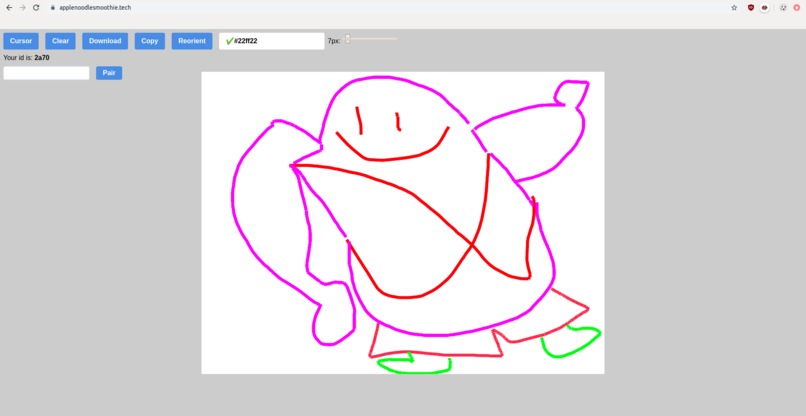Click the Pair button
Screen dimensions: 806x416
point(109,73)
